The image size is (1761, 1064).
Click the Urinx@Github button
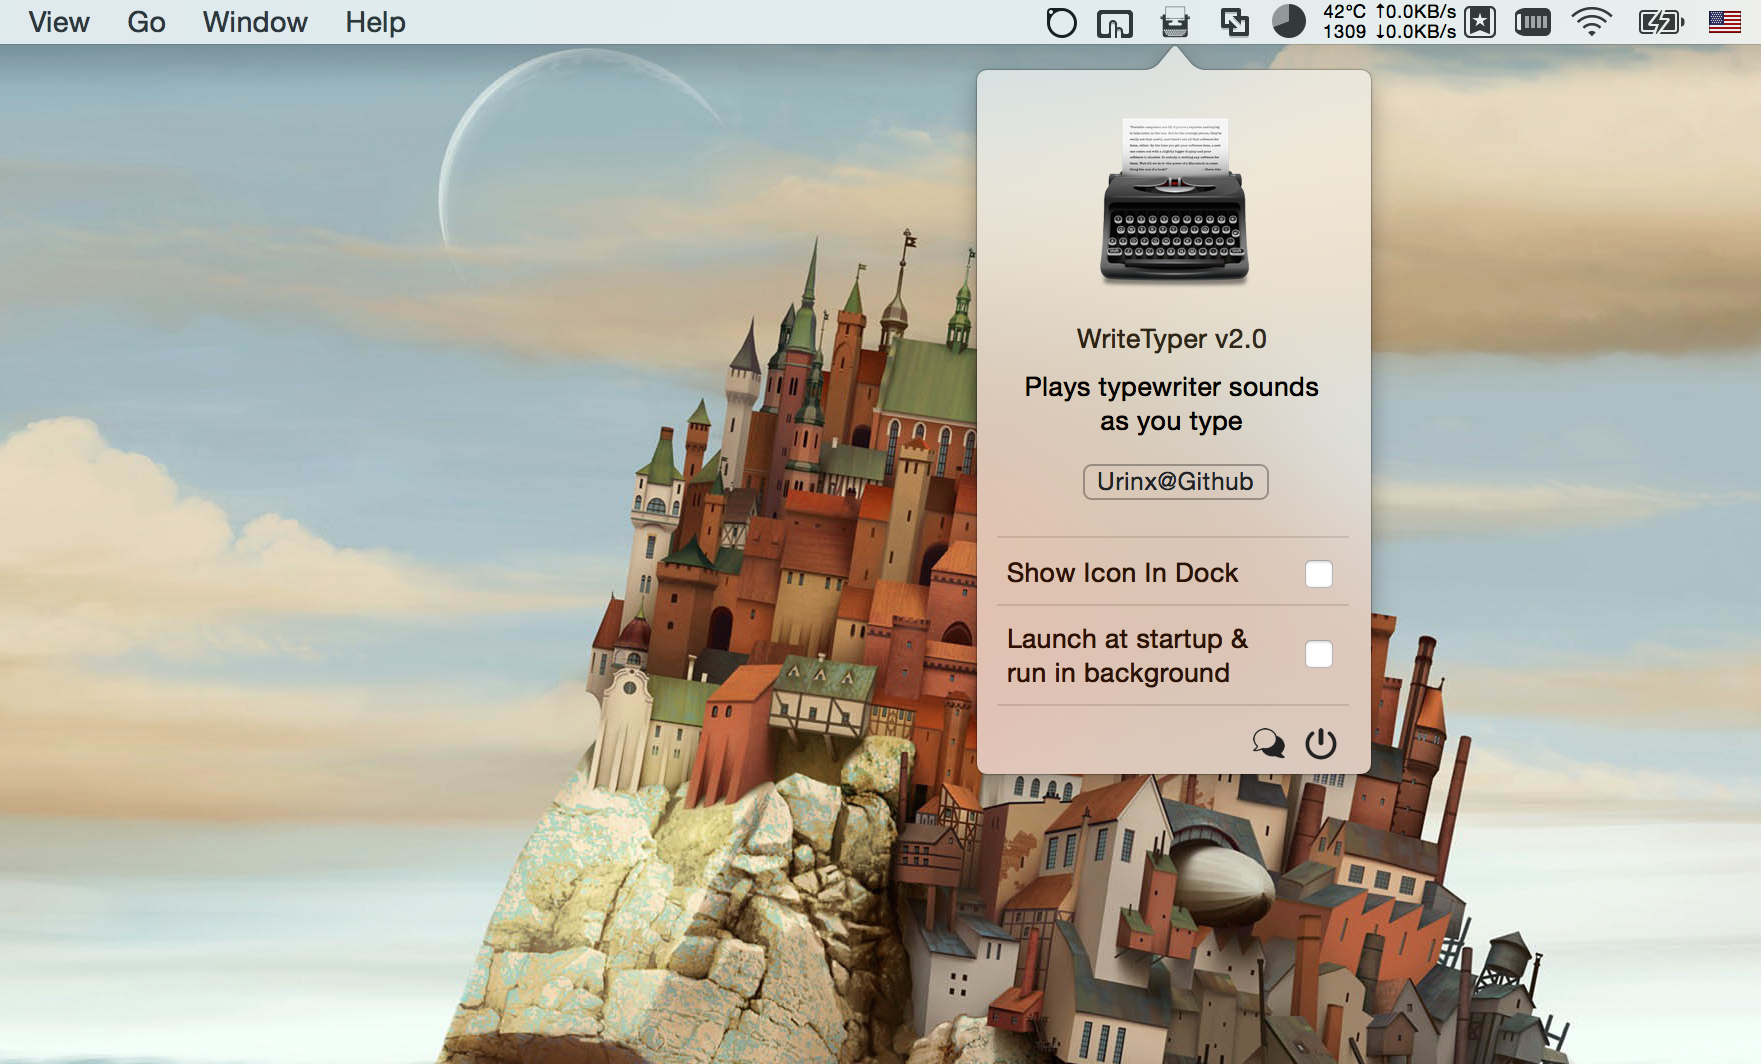coord(1175,482)
